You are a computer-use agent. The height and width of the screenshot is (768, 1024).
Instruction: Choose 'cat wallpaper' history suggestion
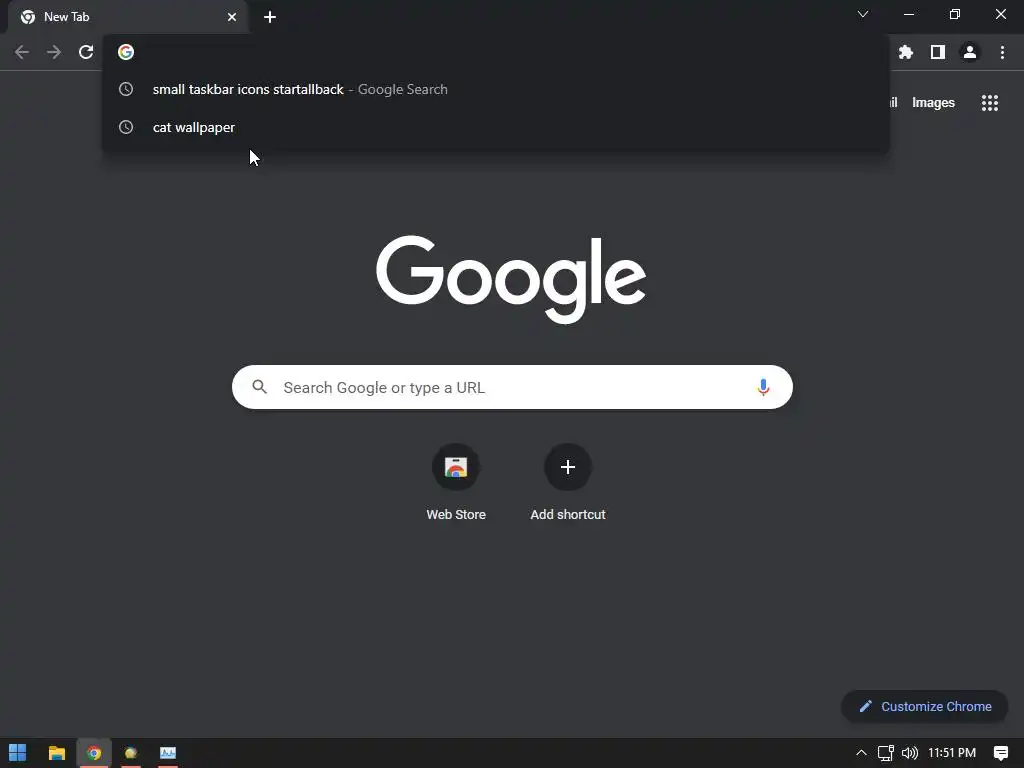(496, 127)
